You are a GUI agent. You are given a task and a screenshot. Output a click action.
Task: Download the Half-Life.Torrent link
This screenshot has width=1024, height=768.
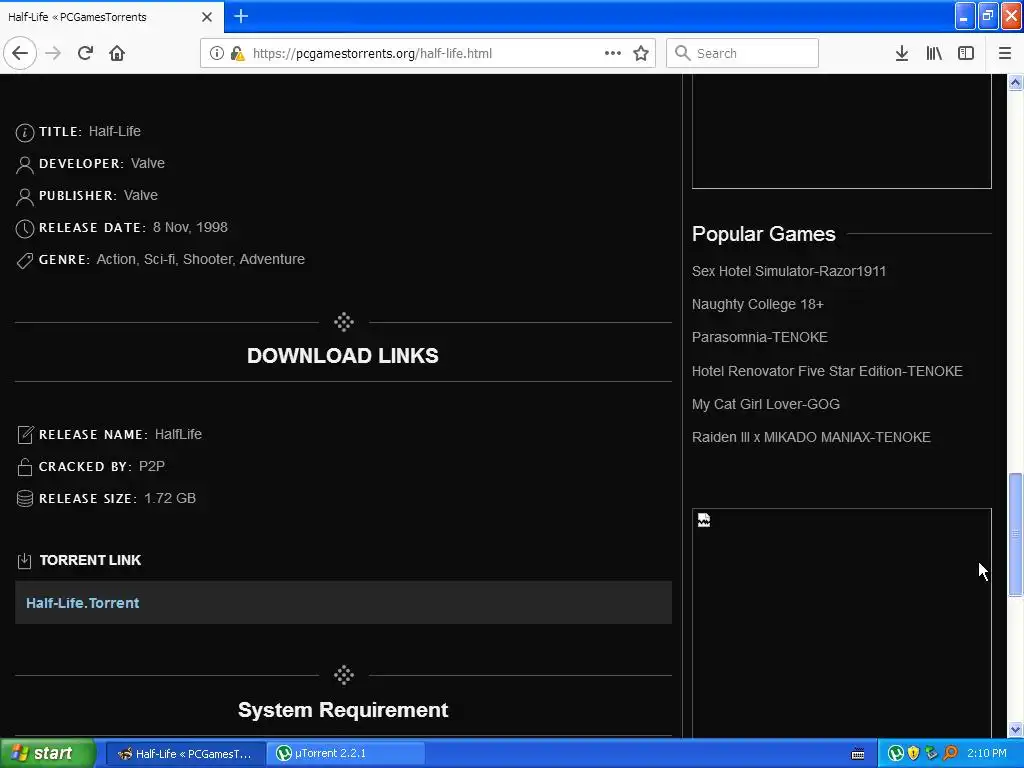82,603
